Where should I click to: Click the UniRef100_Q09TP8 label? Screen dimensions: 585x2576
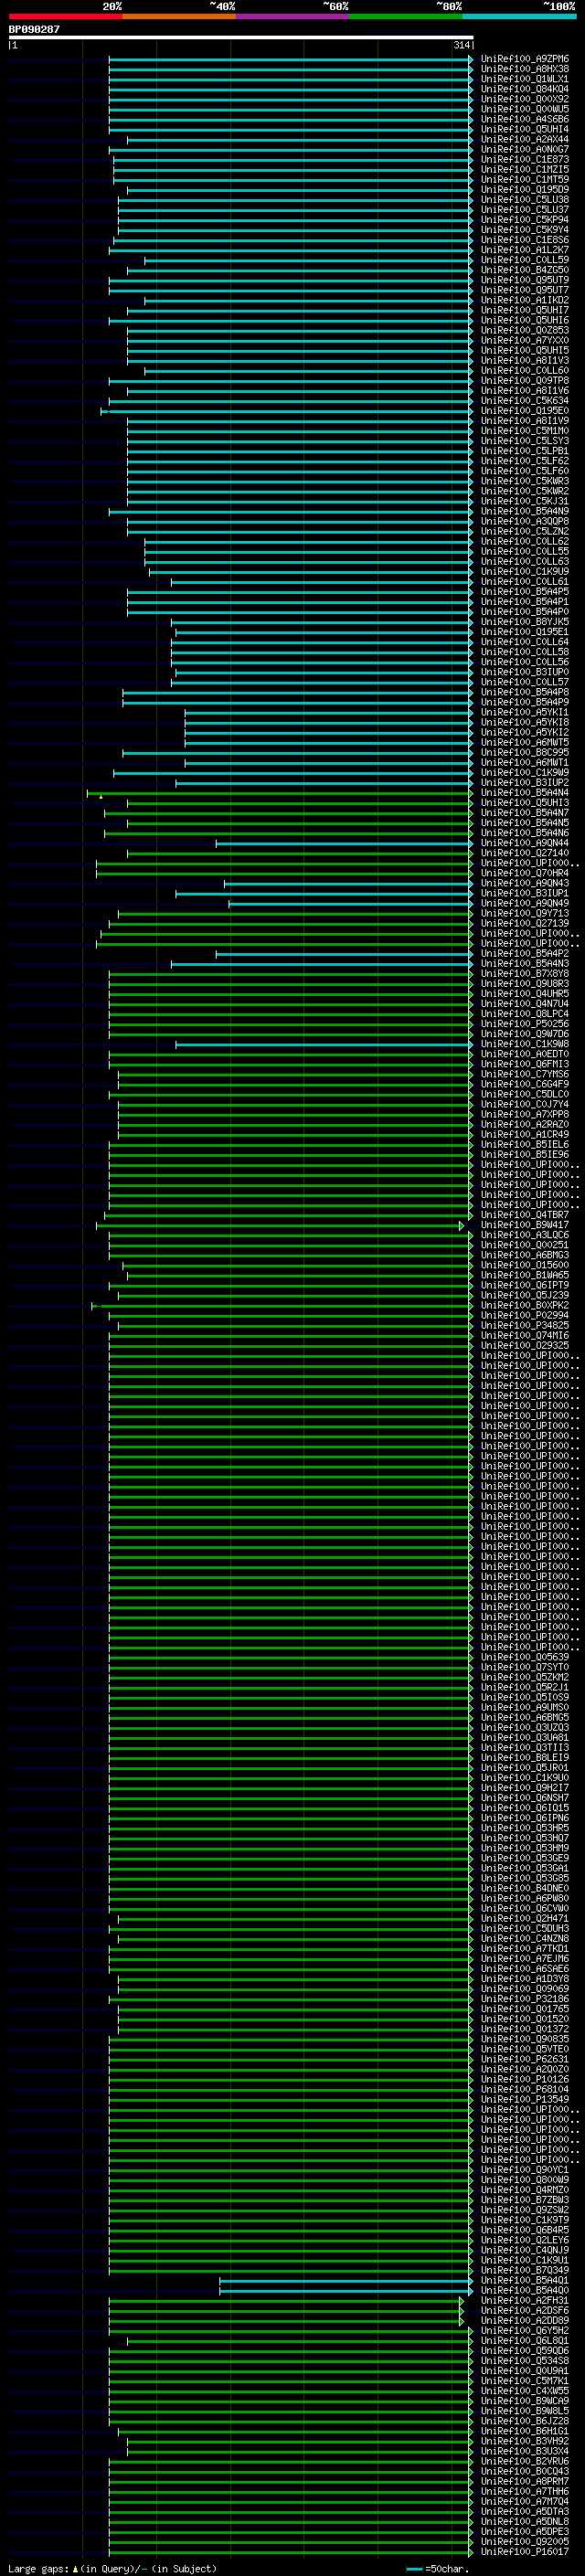[x=525, y=381]
